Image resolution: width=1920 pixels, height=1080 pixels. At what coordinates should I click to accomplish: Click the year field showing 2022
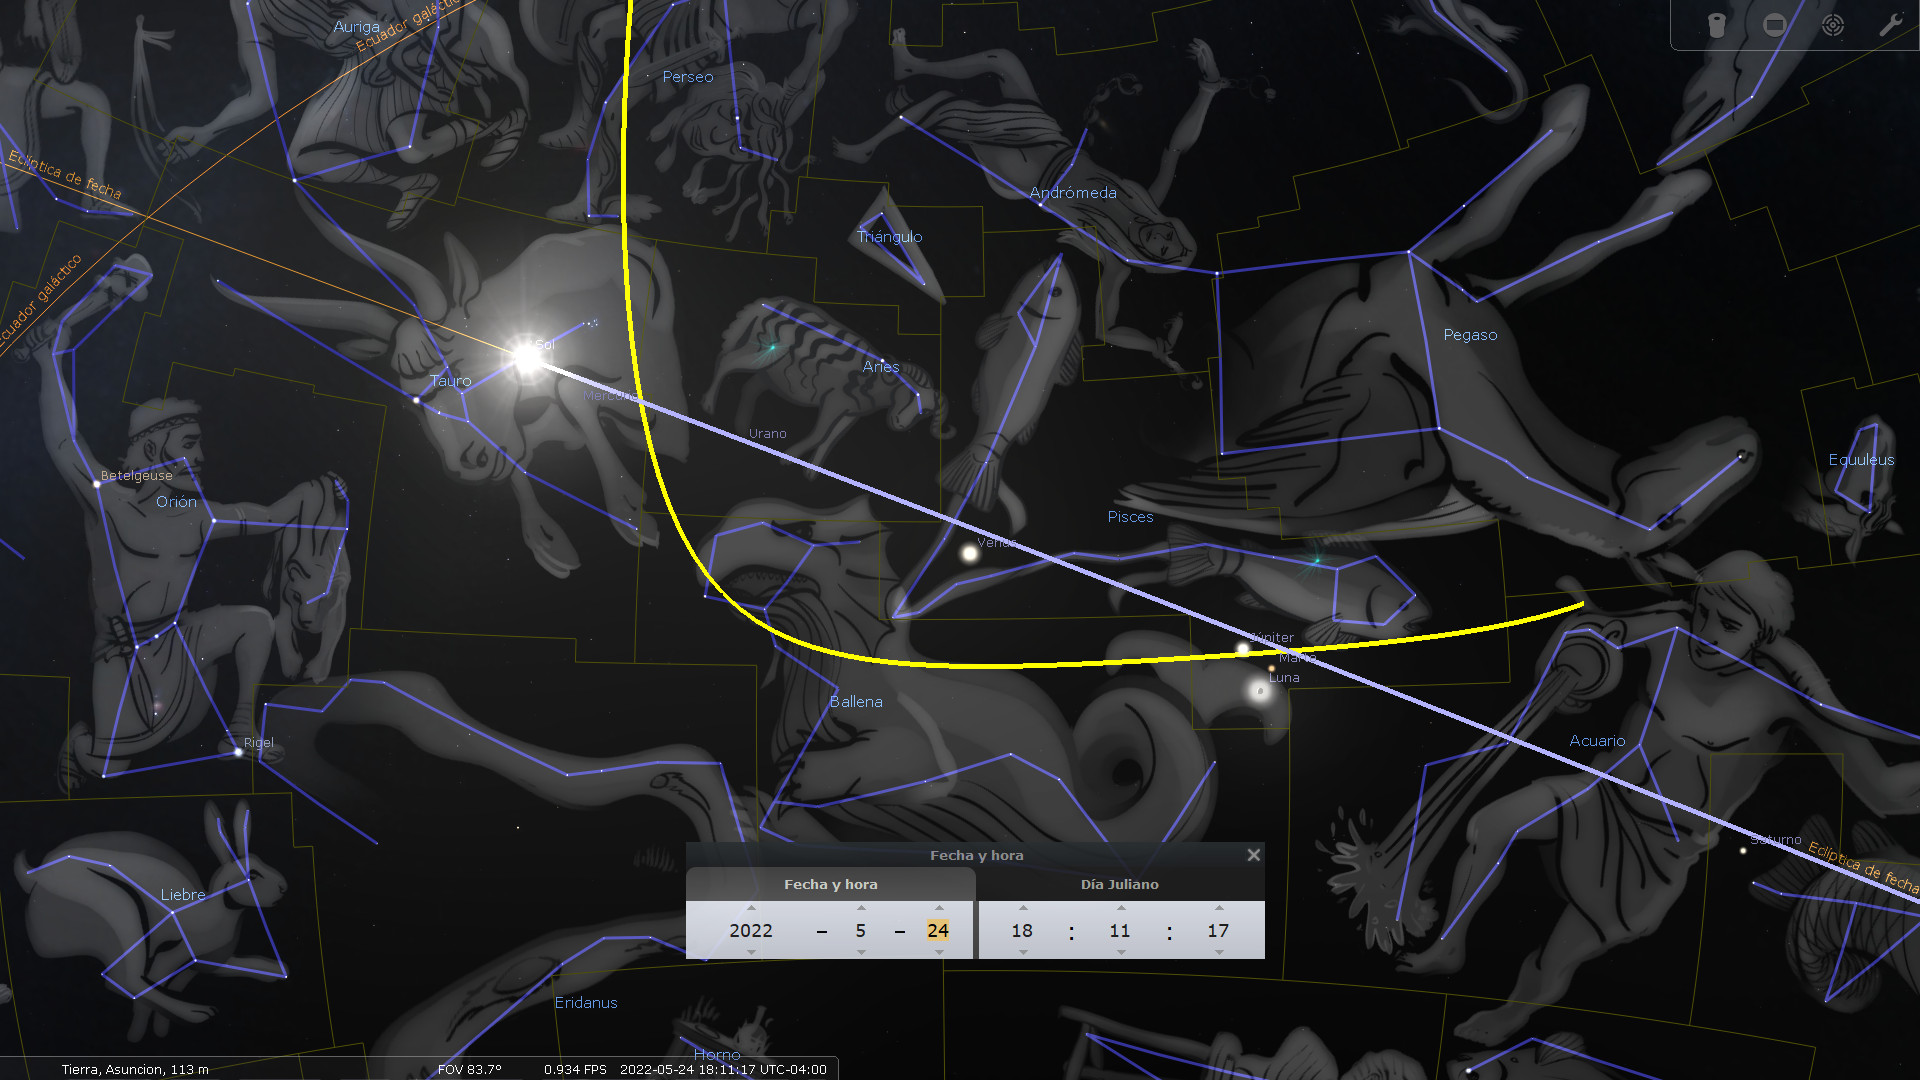pyautogui.click(x=751, y=930)
